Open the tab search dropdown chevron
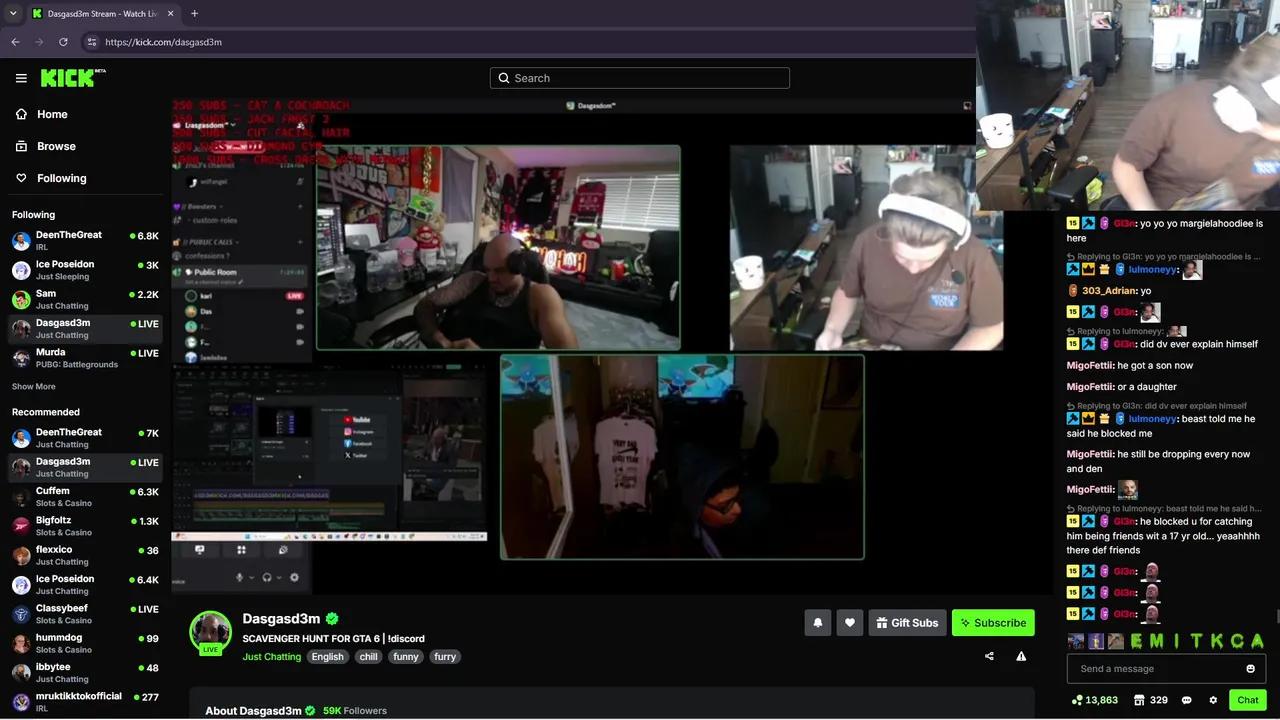The width and height of the screenshot is (1280, 720). pos(12,14)
